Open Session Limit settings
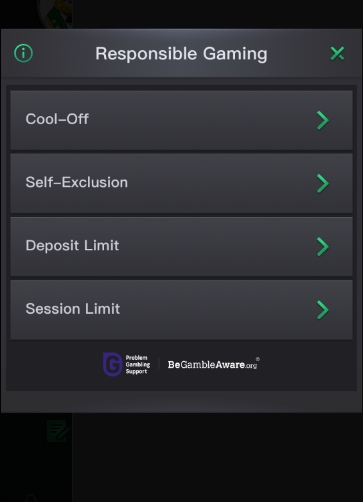The image size is (363, 502). tap(181, 310)
